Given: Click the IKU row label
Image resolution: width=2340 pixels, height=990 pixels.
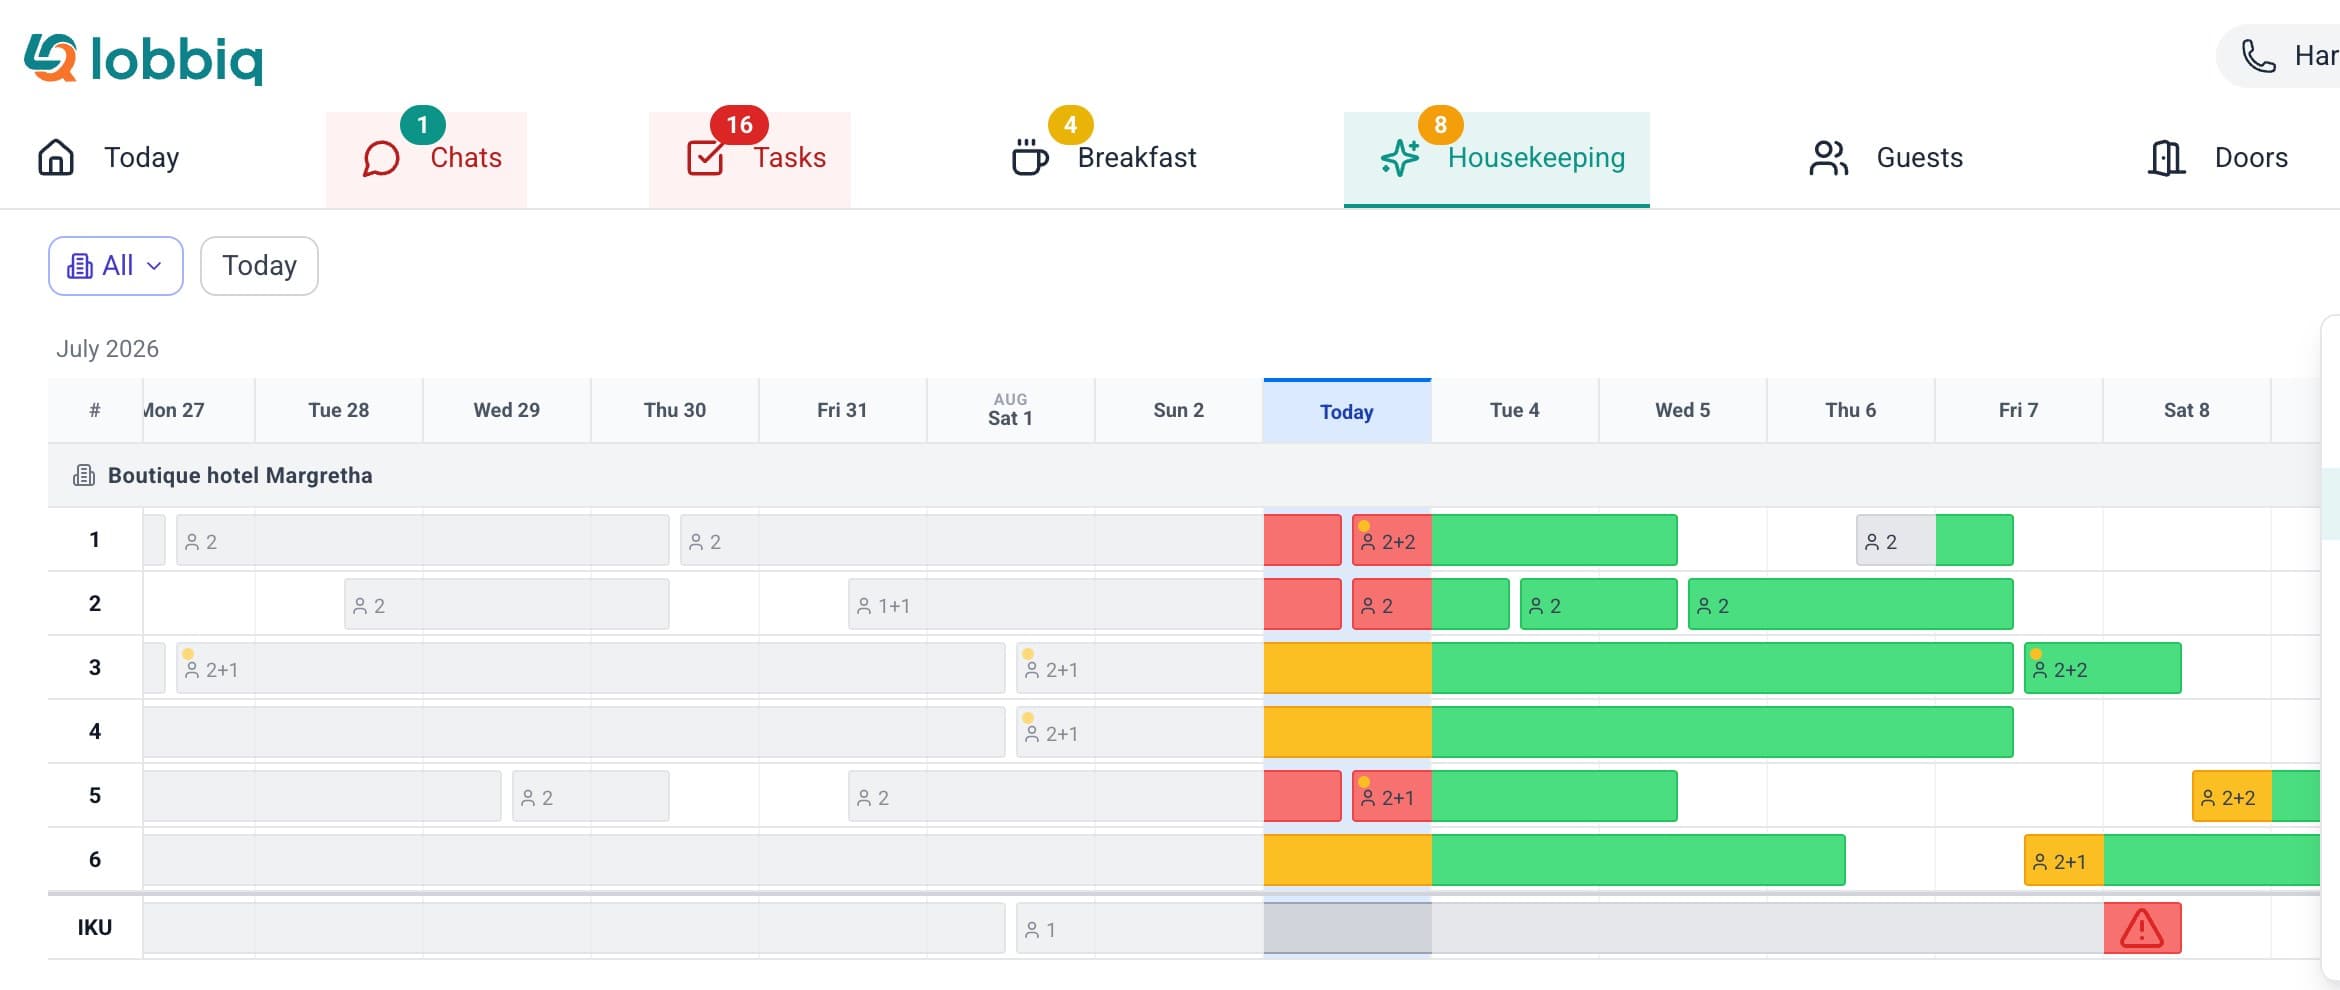Looking at the screenshot, I should [95, 928].
